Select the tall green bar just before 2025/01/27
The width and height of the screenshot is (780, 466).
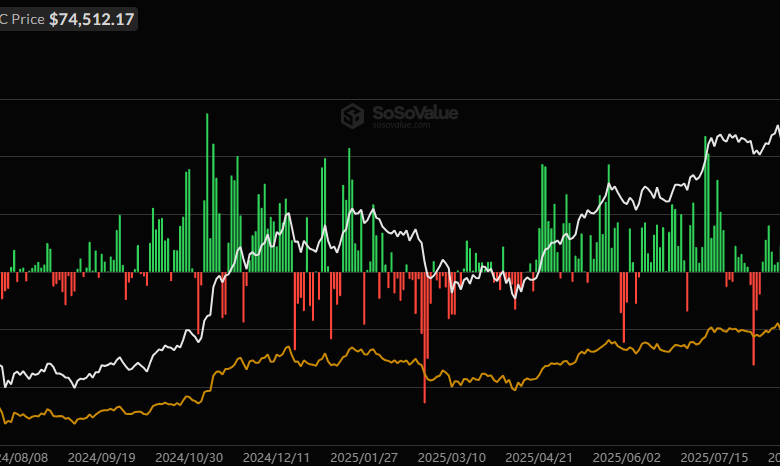point(348,205)
